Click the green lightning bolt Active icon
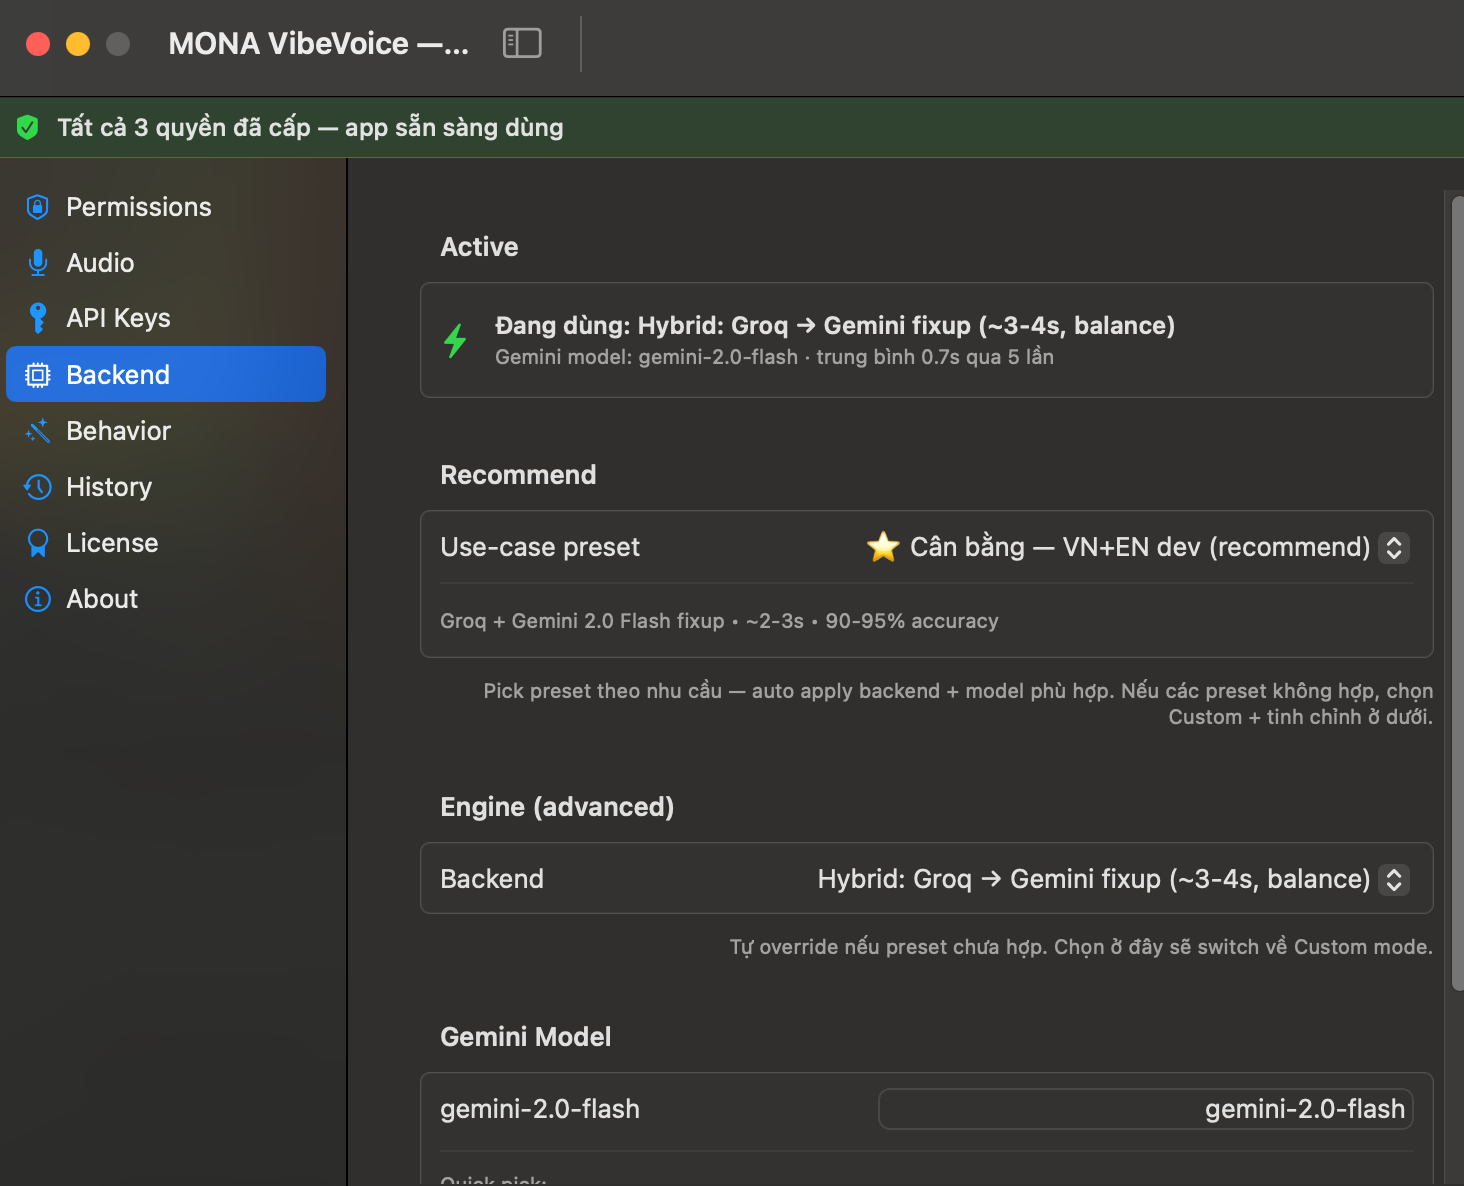The image size is (1464, 1186). click(455, 340)
